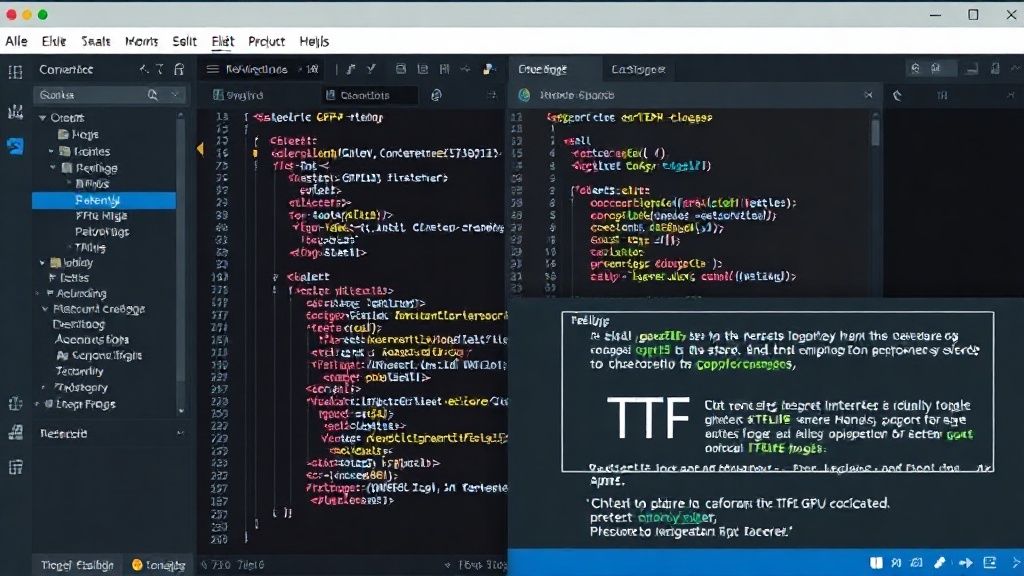Switch to the first editor file tab
The height and width of the screenshot is (576, 1024).
[x=238, y=95]
